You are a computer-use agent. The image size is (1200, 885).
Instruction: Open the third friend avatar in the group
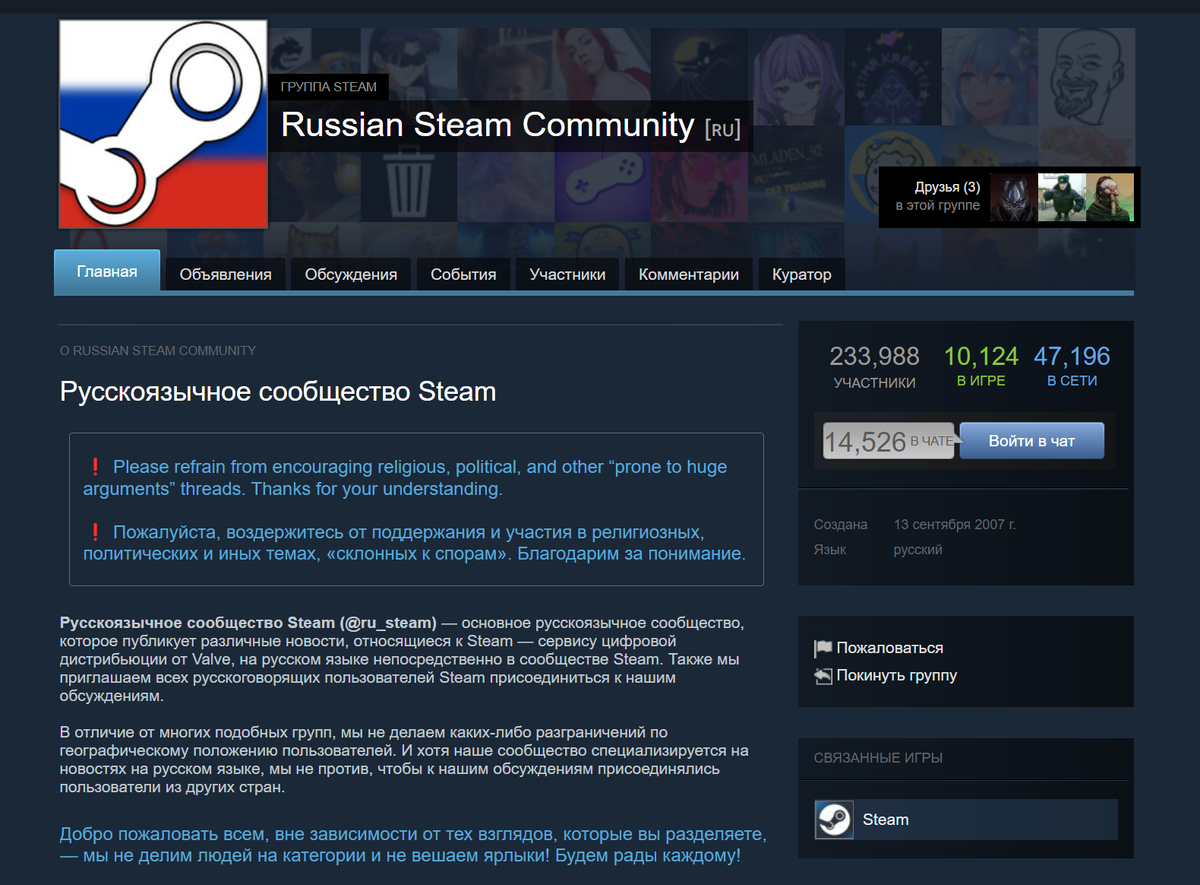click(1110, 197)
